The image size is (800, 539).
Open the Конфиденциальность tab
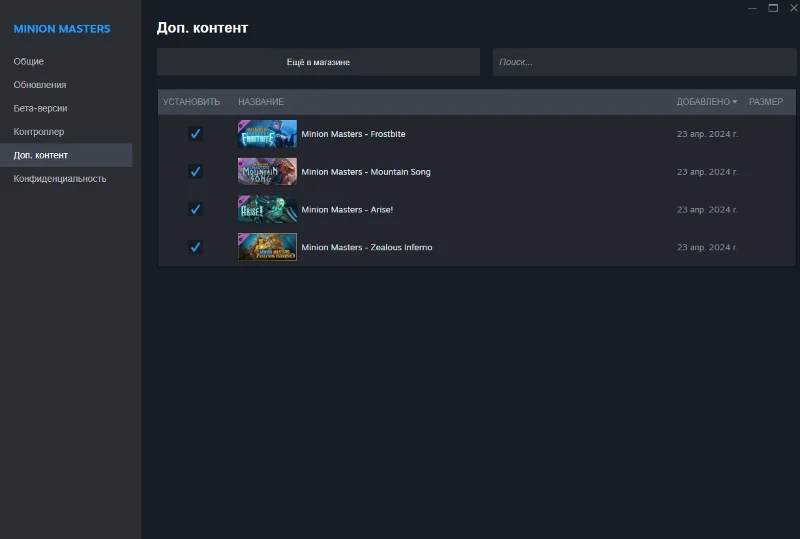coord(60,179)
